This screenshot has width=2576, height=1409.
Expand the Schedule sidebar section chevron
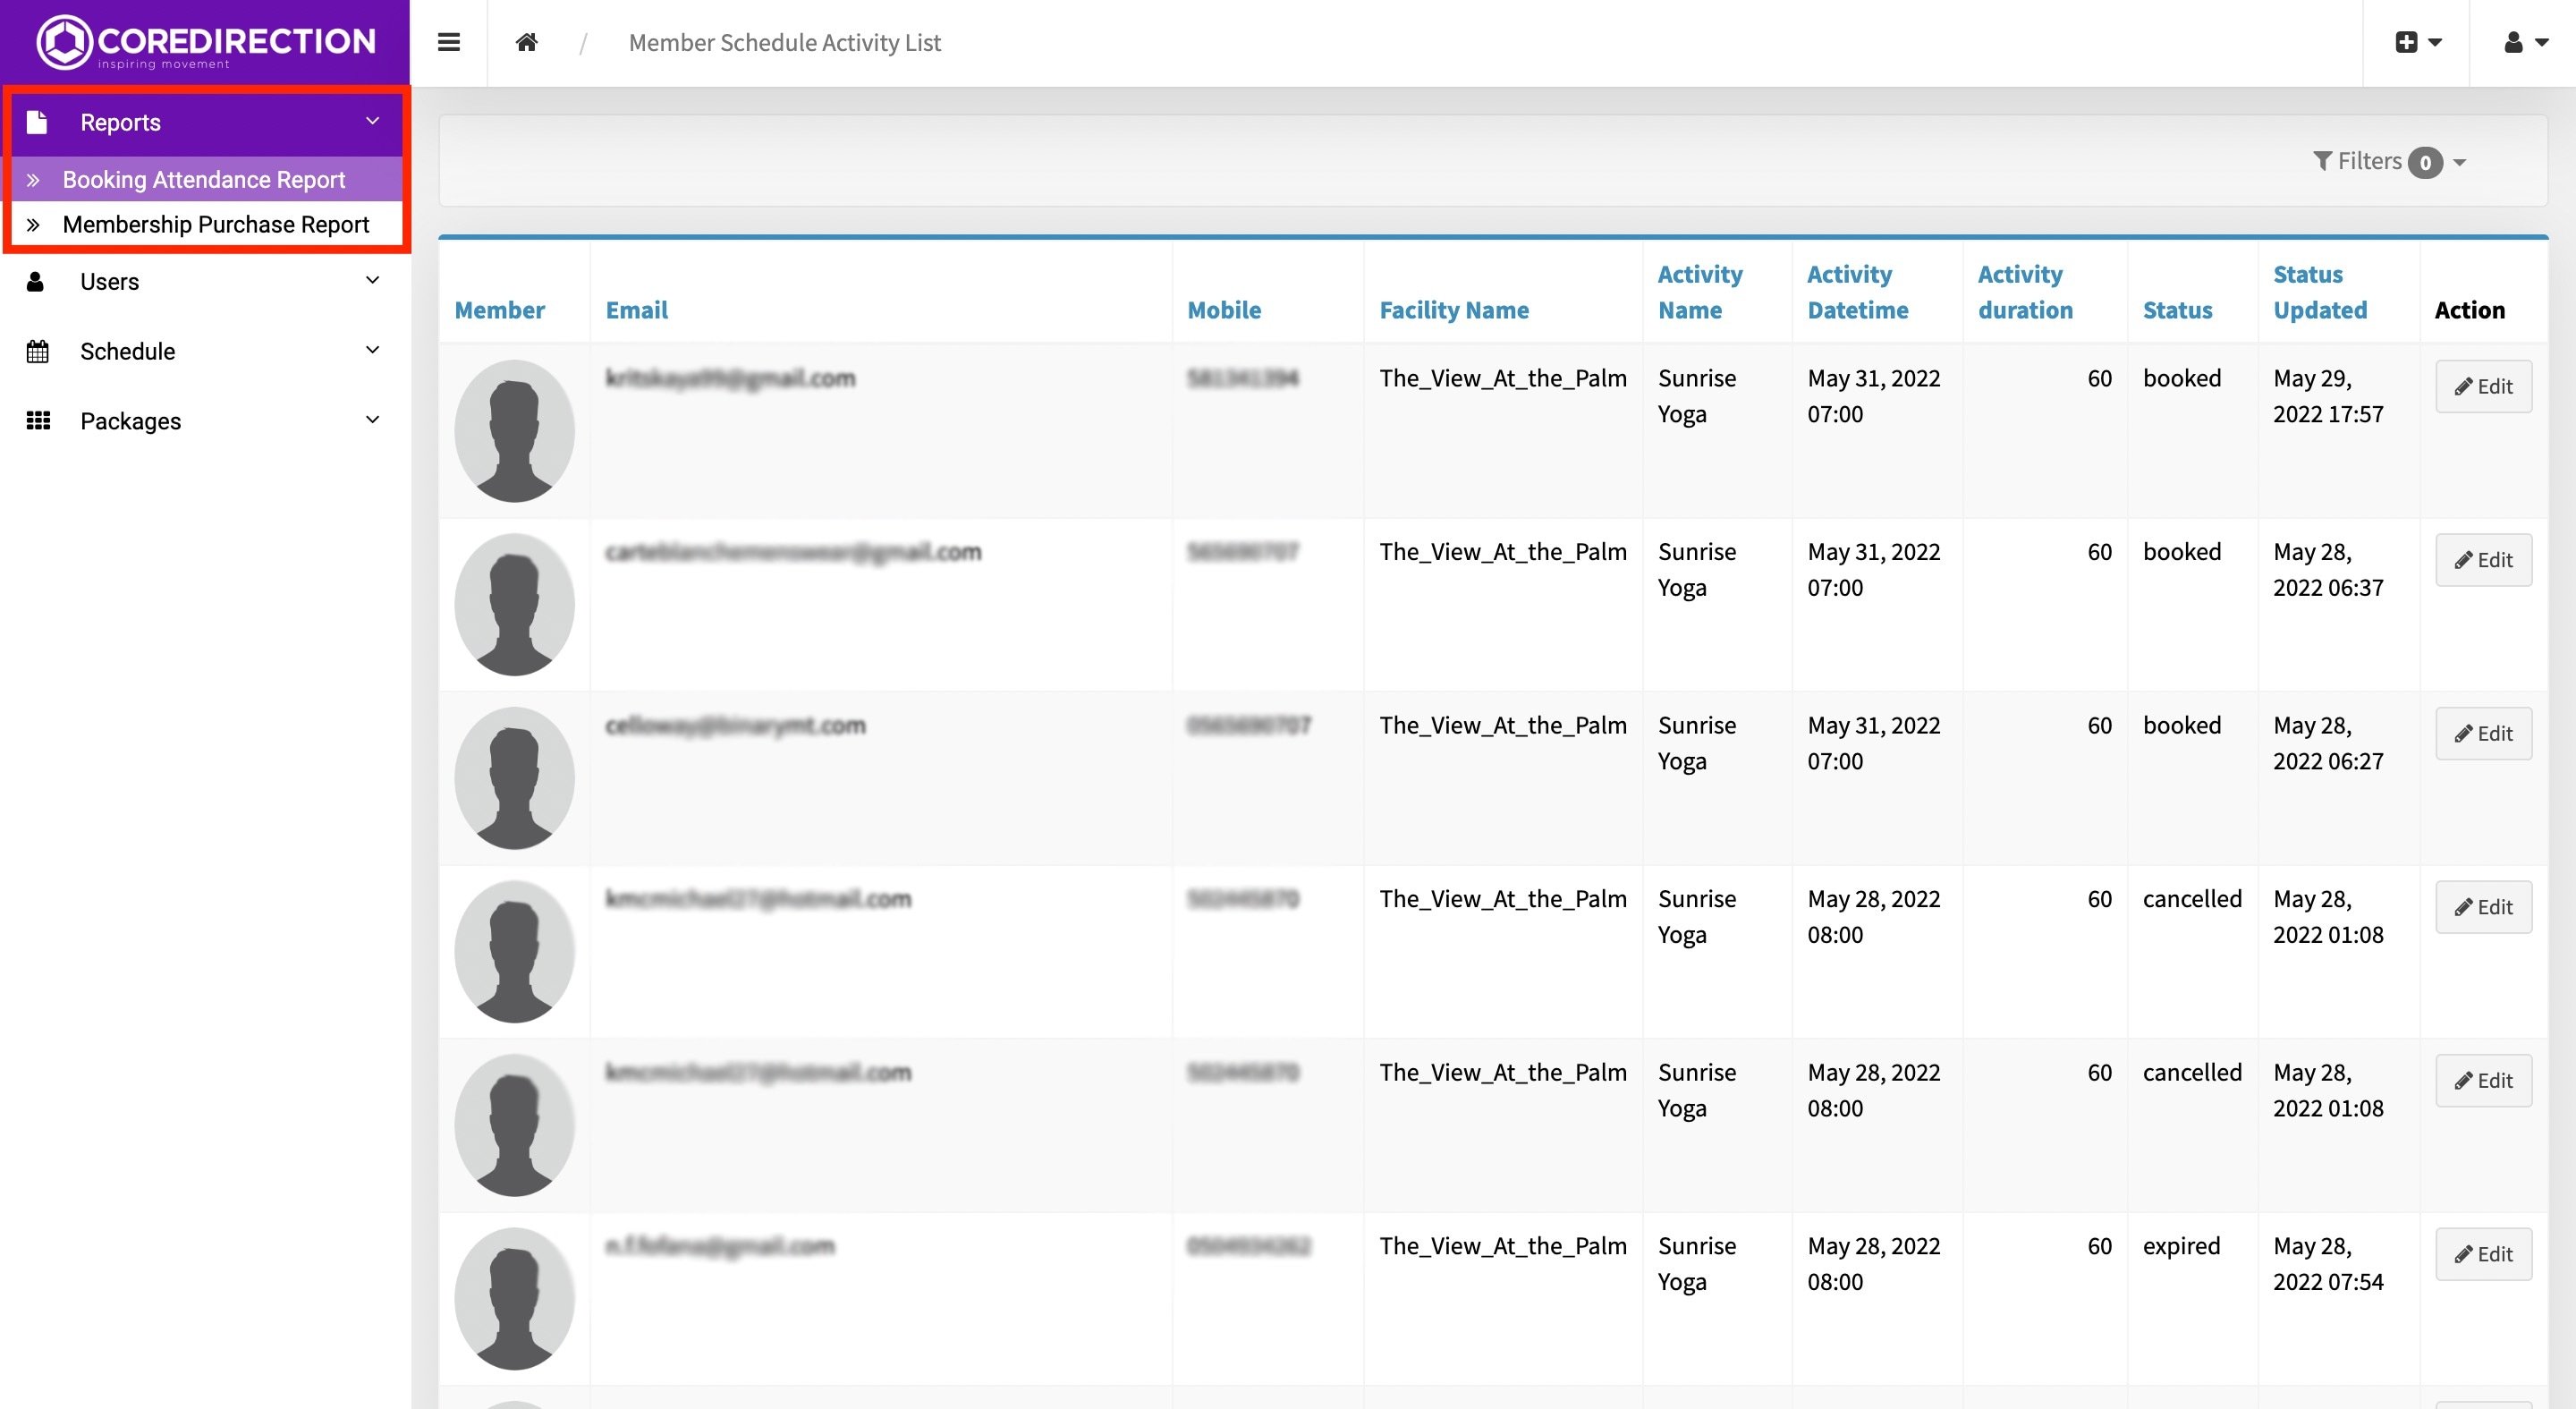tap(373, 351)
